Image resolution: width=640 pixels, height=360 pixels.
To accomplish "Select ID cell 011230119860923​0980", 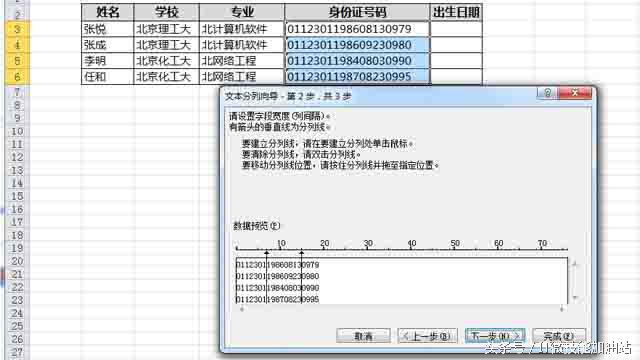I will (357, 45).
